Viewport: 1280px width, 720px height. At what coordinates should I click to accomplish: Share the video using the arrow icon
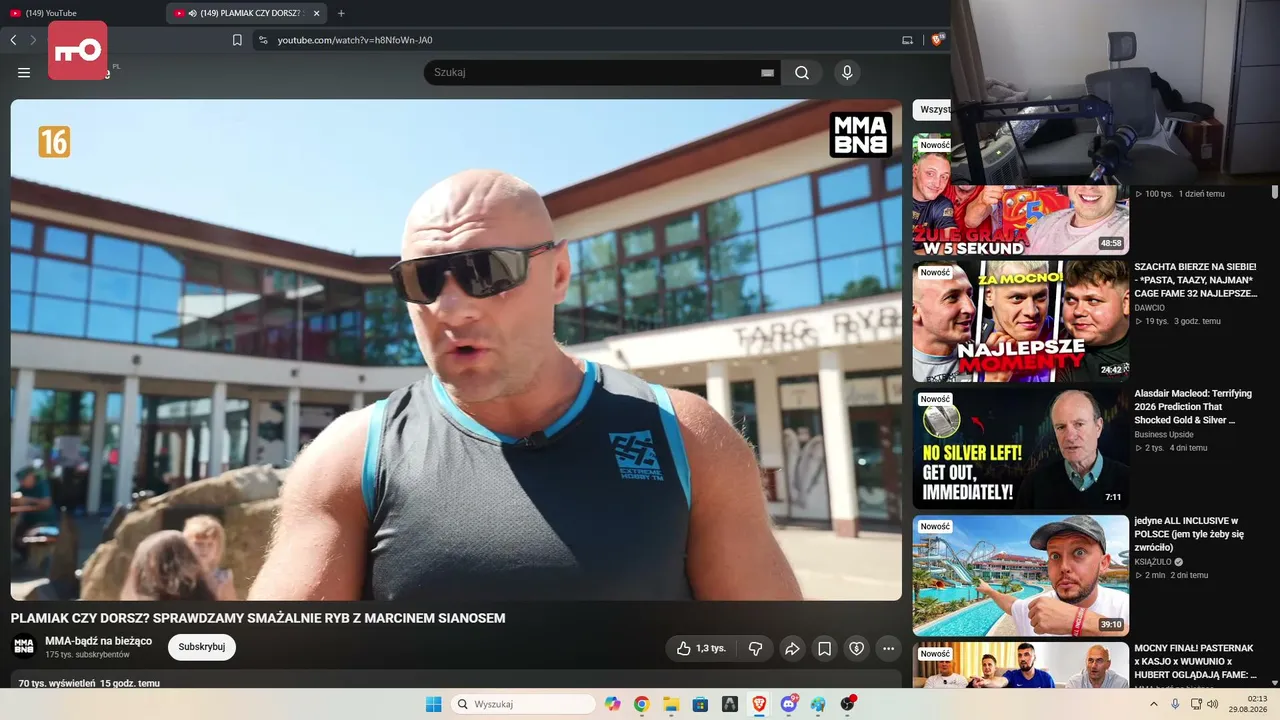click(792, 648)
